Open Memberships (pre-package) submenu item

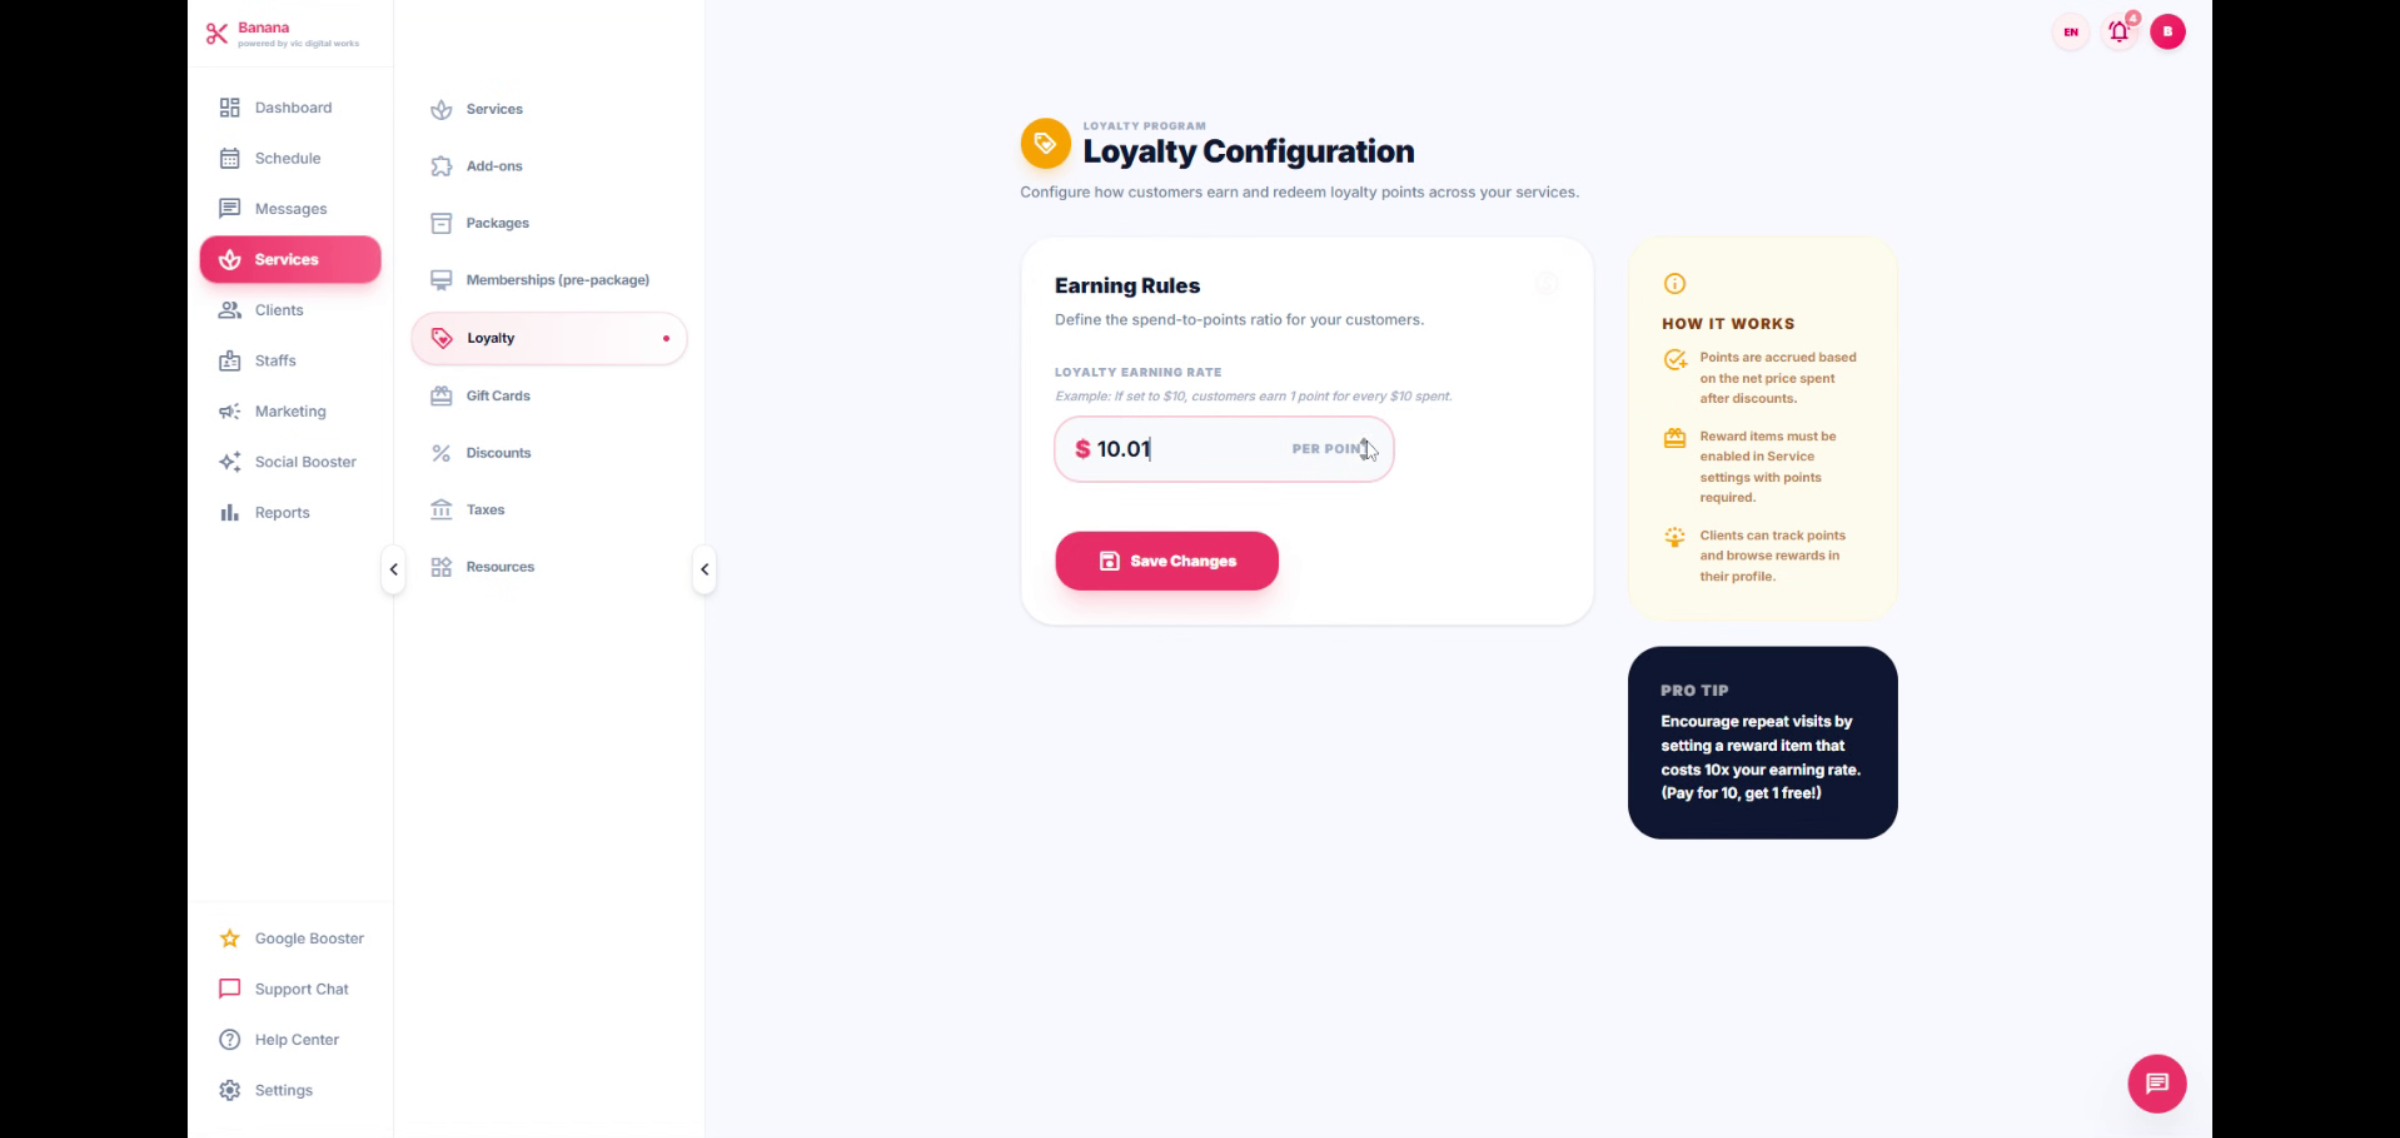(556, 280)
